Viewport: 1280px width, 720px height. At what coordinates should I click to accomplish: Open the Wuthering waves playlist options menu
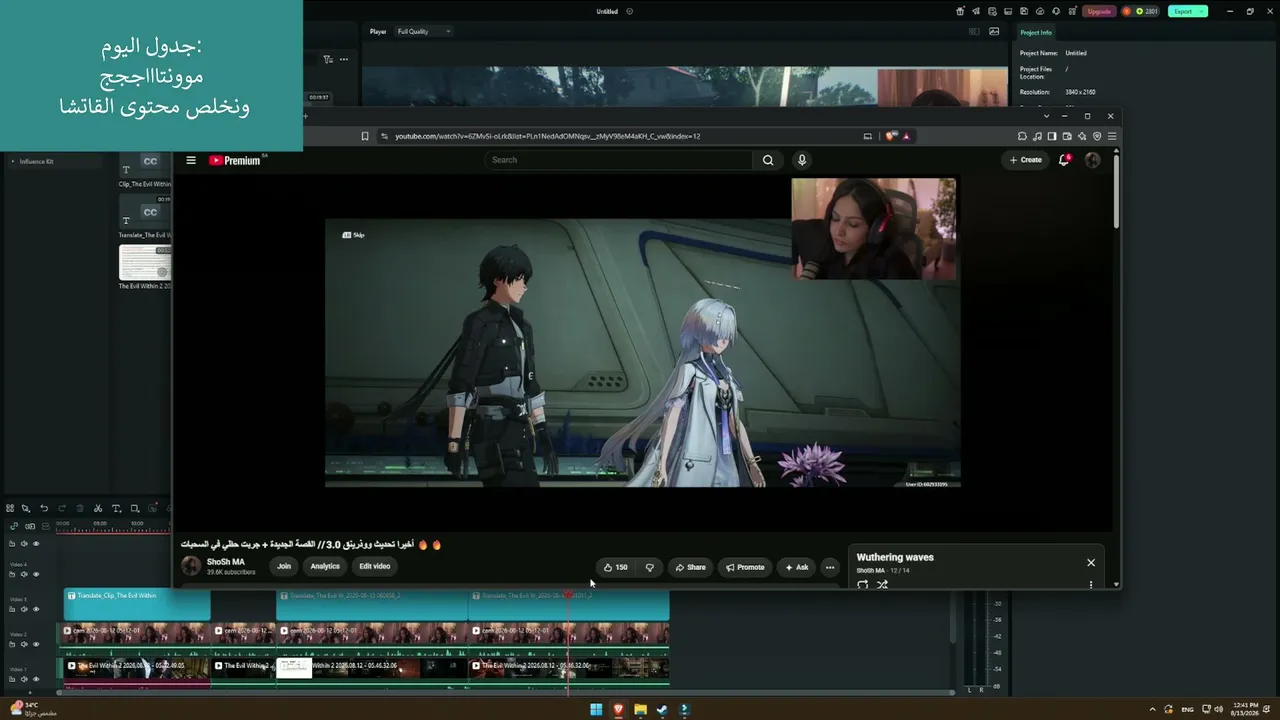[x=1091, y=585]
